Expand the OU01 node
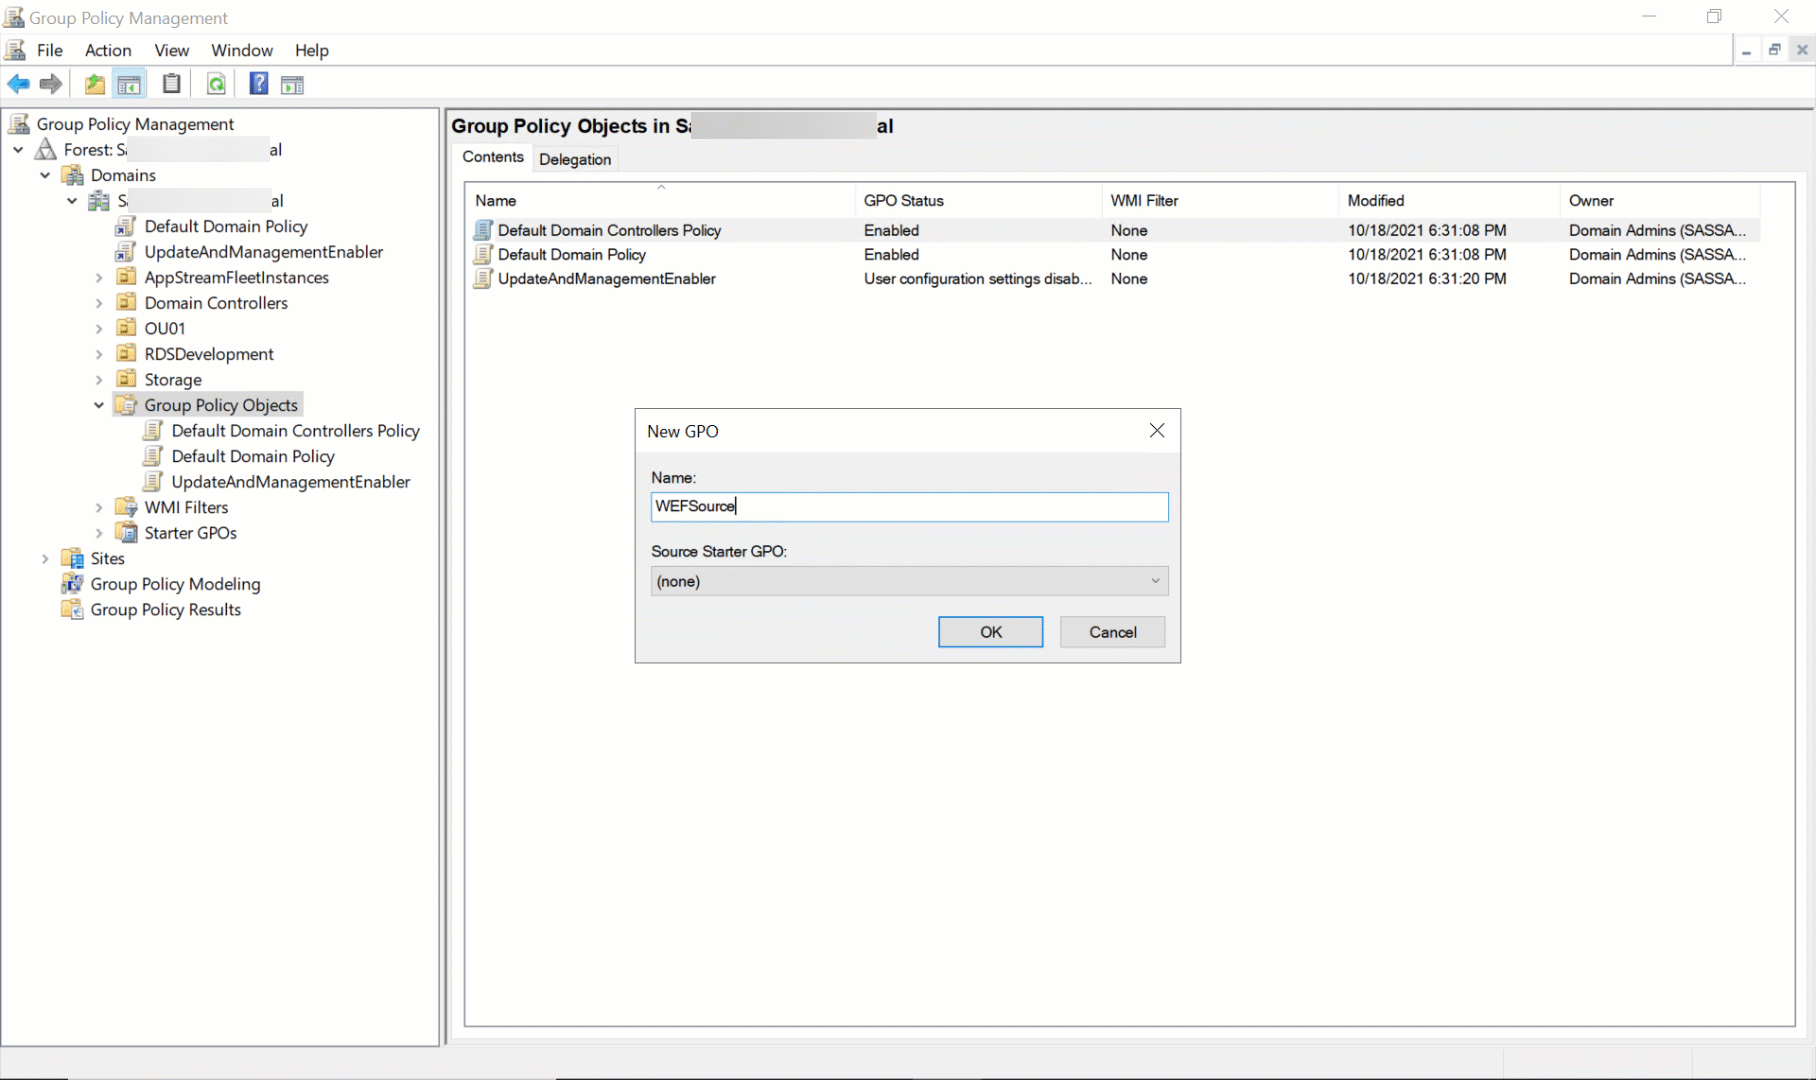Image resolution: width=1816 pixels, height=1080 pixels. (99, 328)
